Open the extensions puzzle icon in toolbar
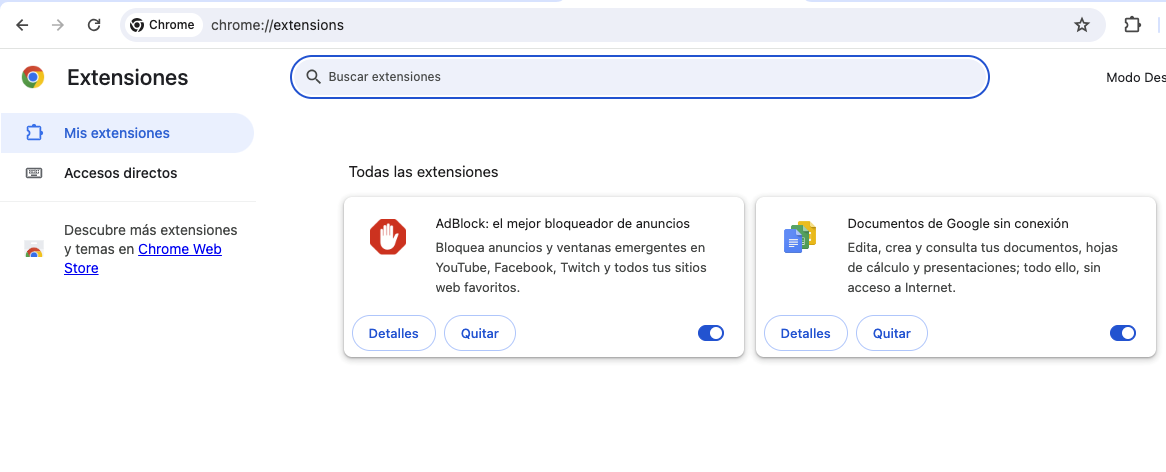This screenshot has height=472, width=1166. (1132, 25)
